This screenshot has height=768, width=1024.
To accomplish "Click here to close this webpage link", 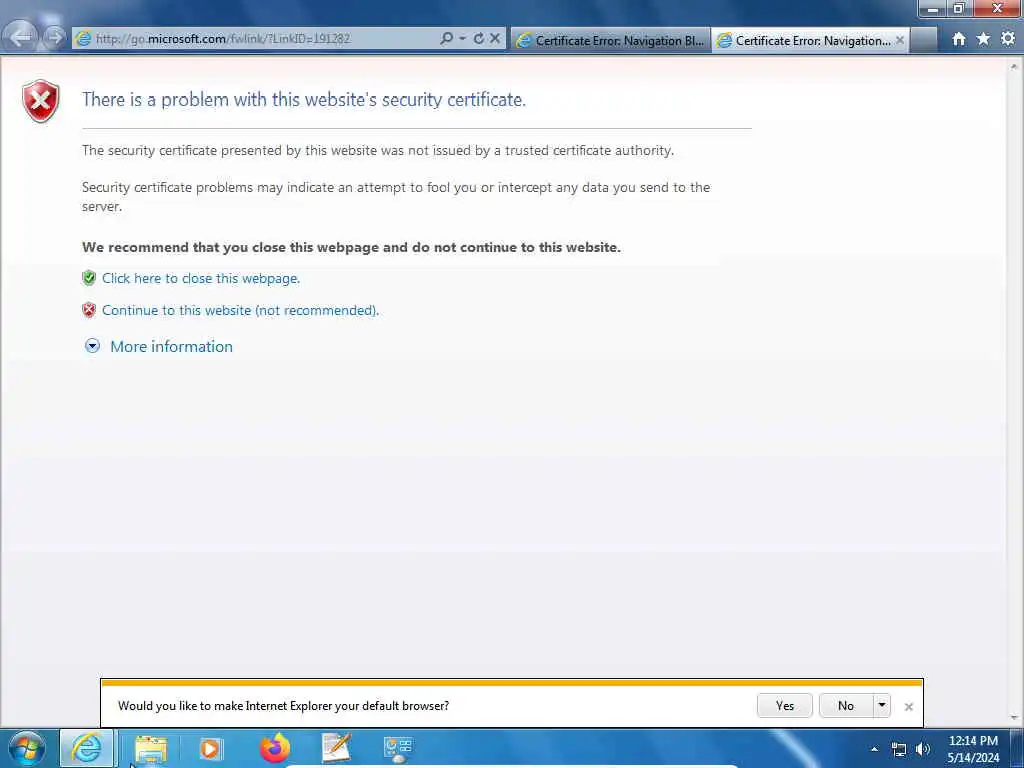I will pyautogui.click(x=200, y=278).
